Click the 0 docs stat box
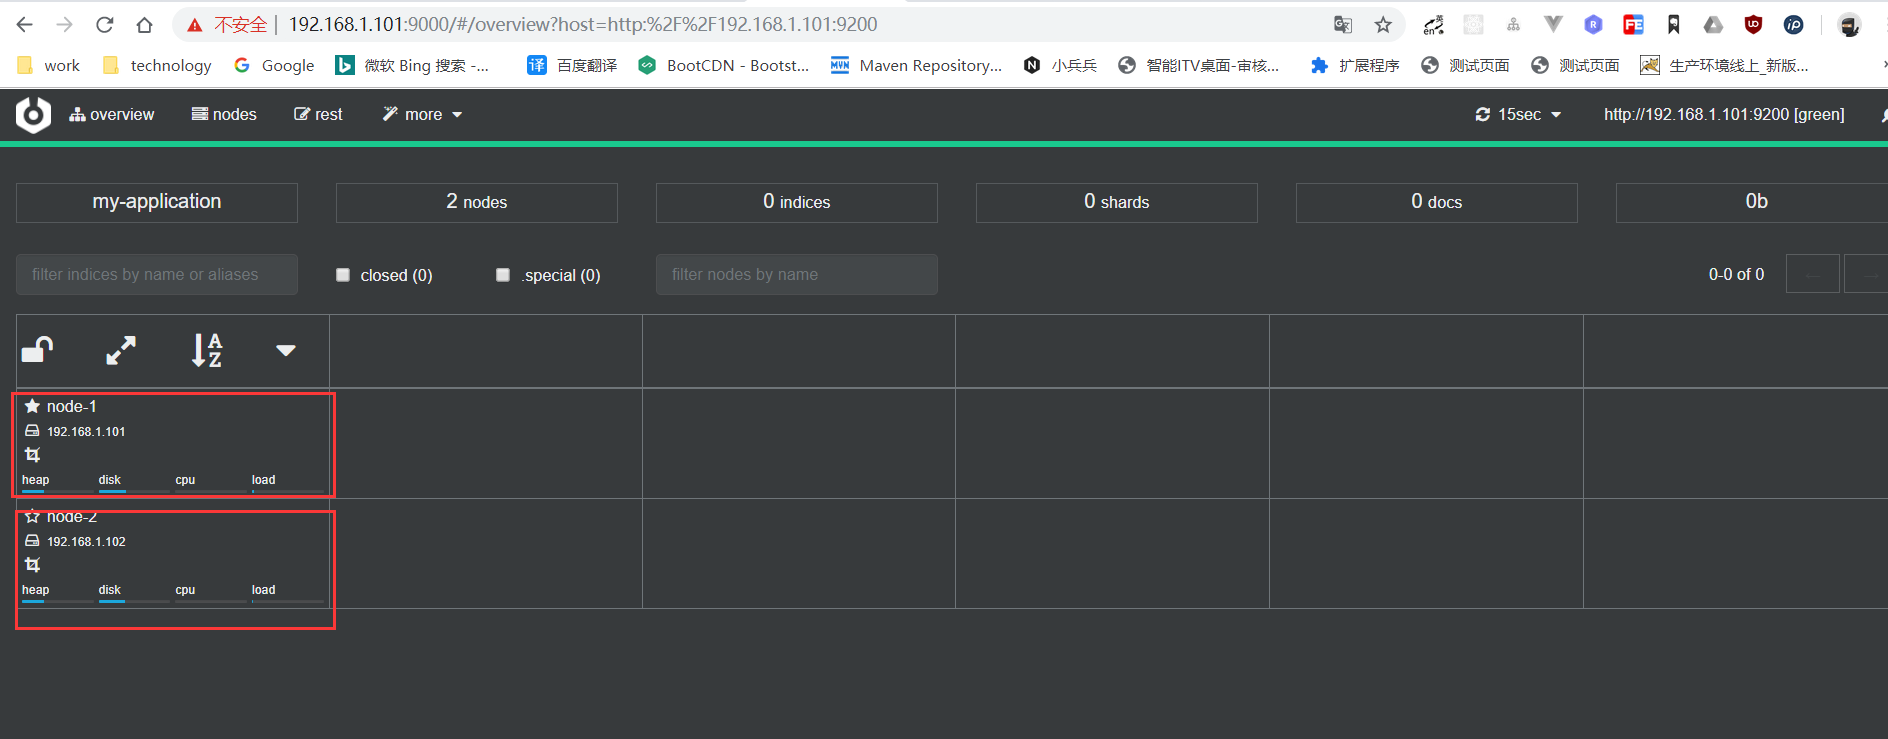Viewport: 1888px width, 739px height. pyautogui.click(x=1437, y=202)
